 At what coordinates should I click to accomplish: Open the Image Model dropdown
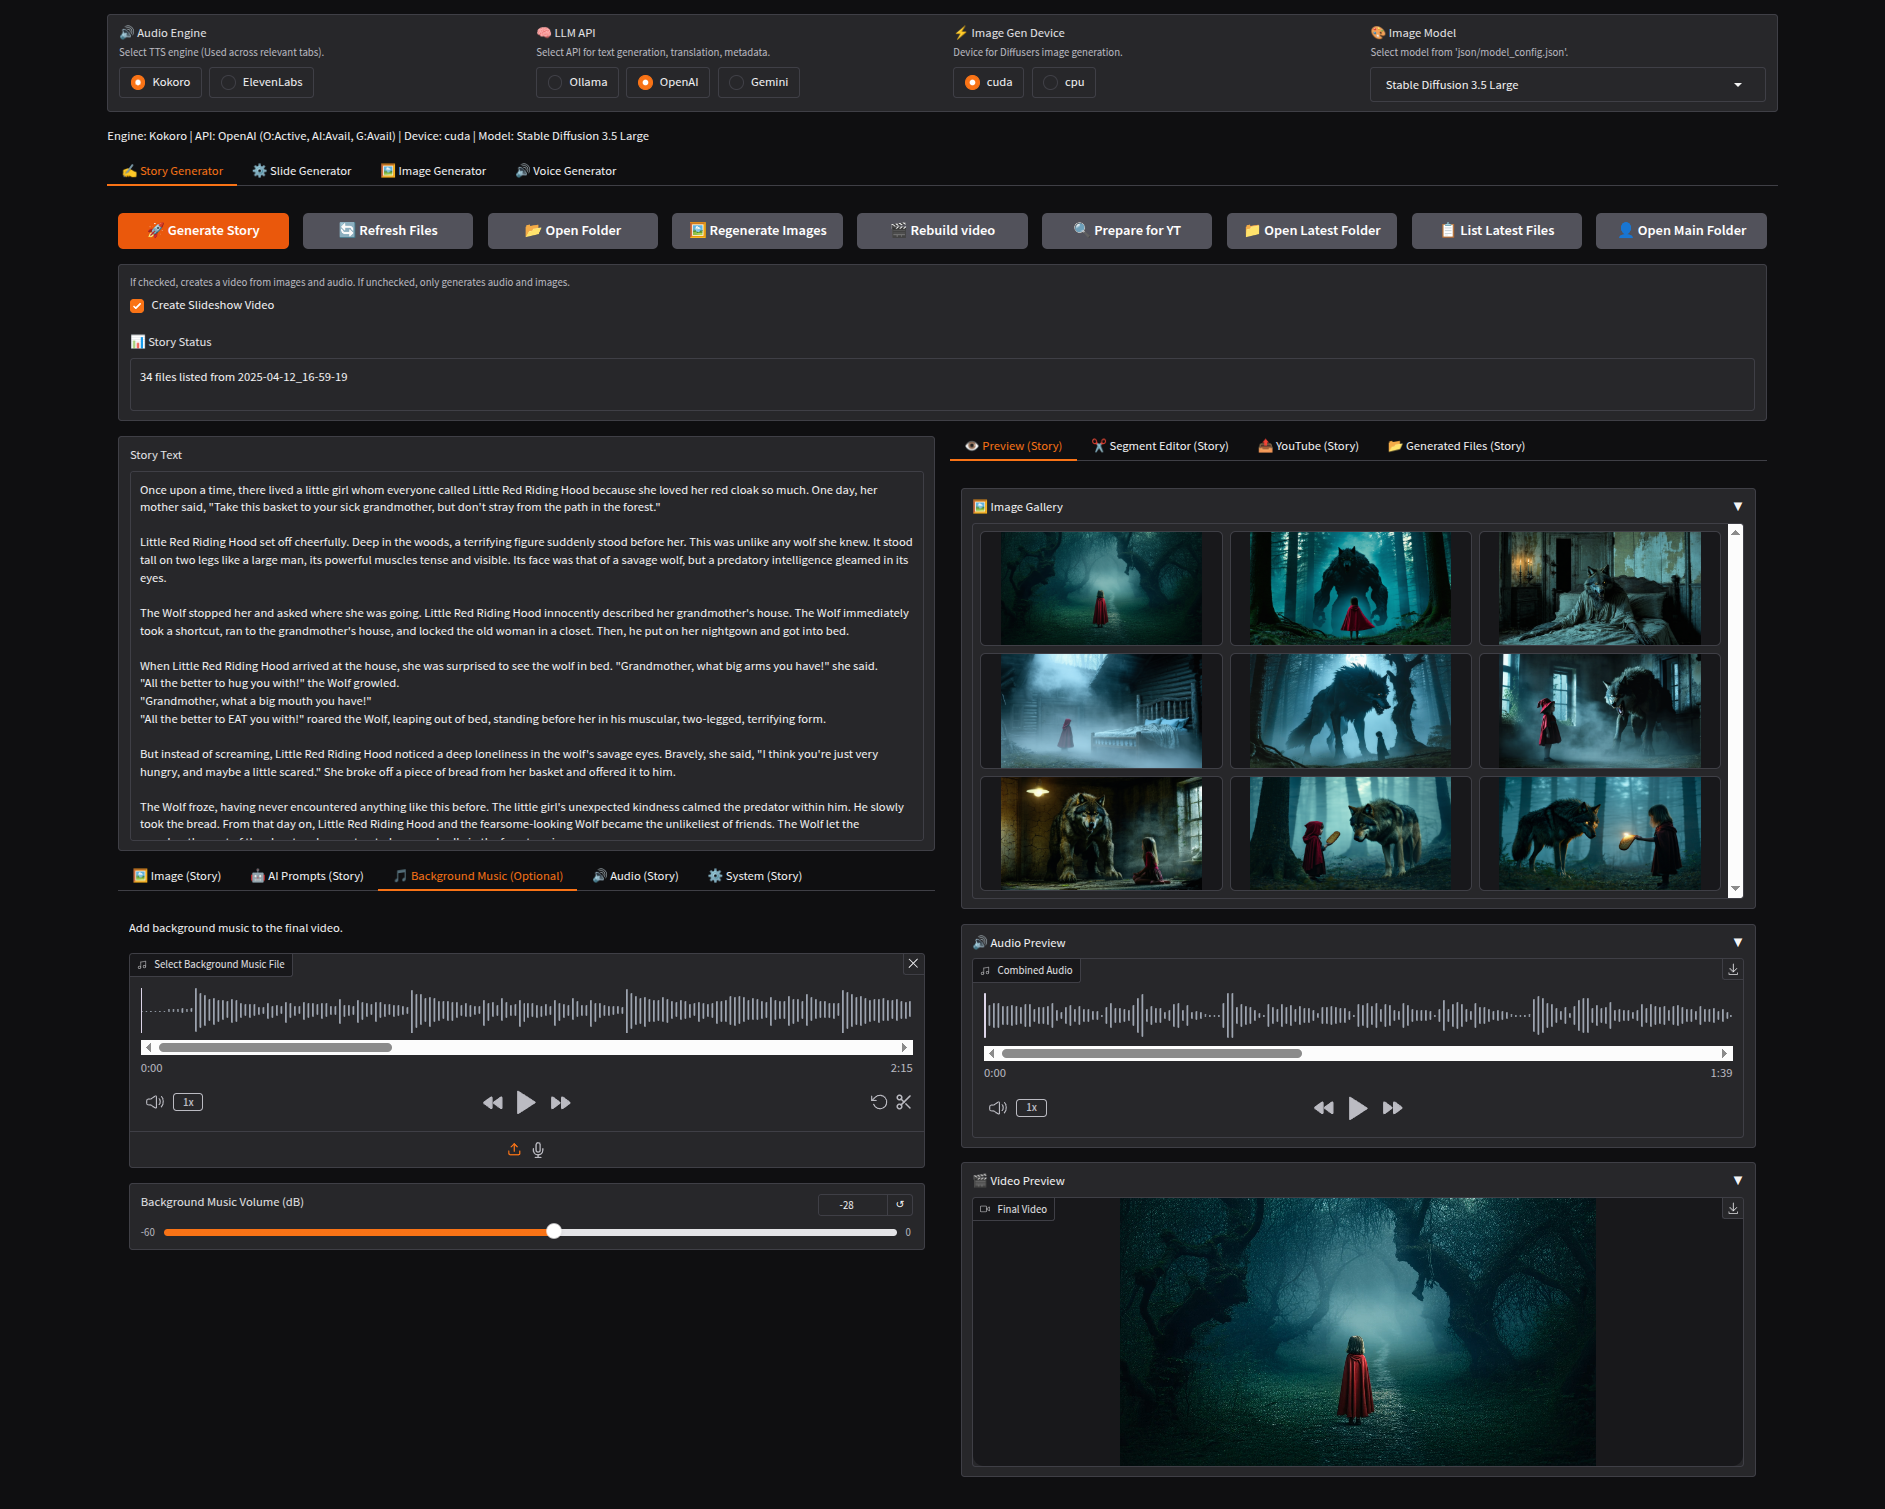click(x=1566, y=85)
